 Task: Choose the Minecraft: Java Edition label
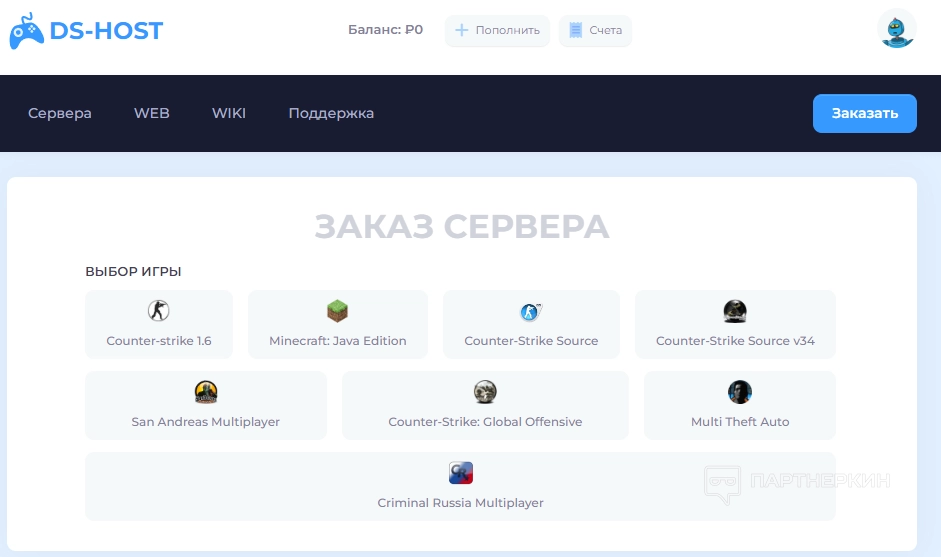coord(338,341)
